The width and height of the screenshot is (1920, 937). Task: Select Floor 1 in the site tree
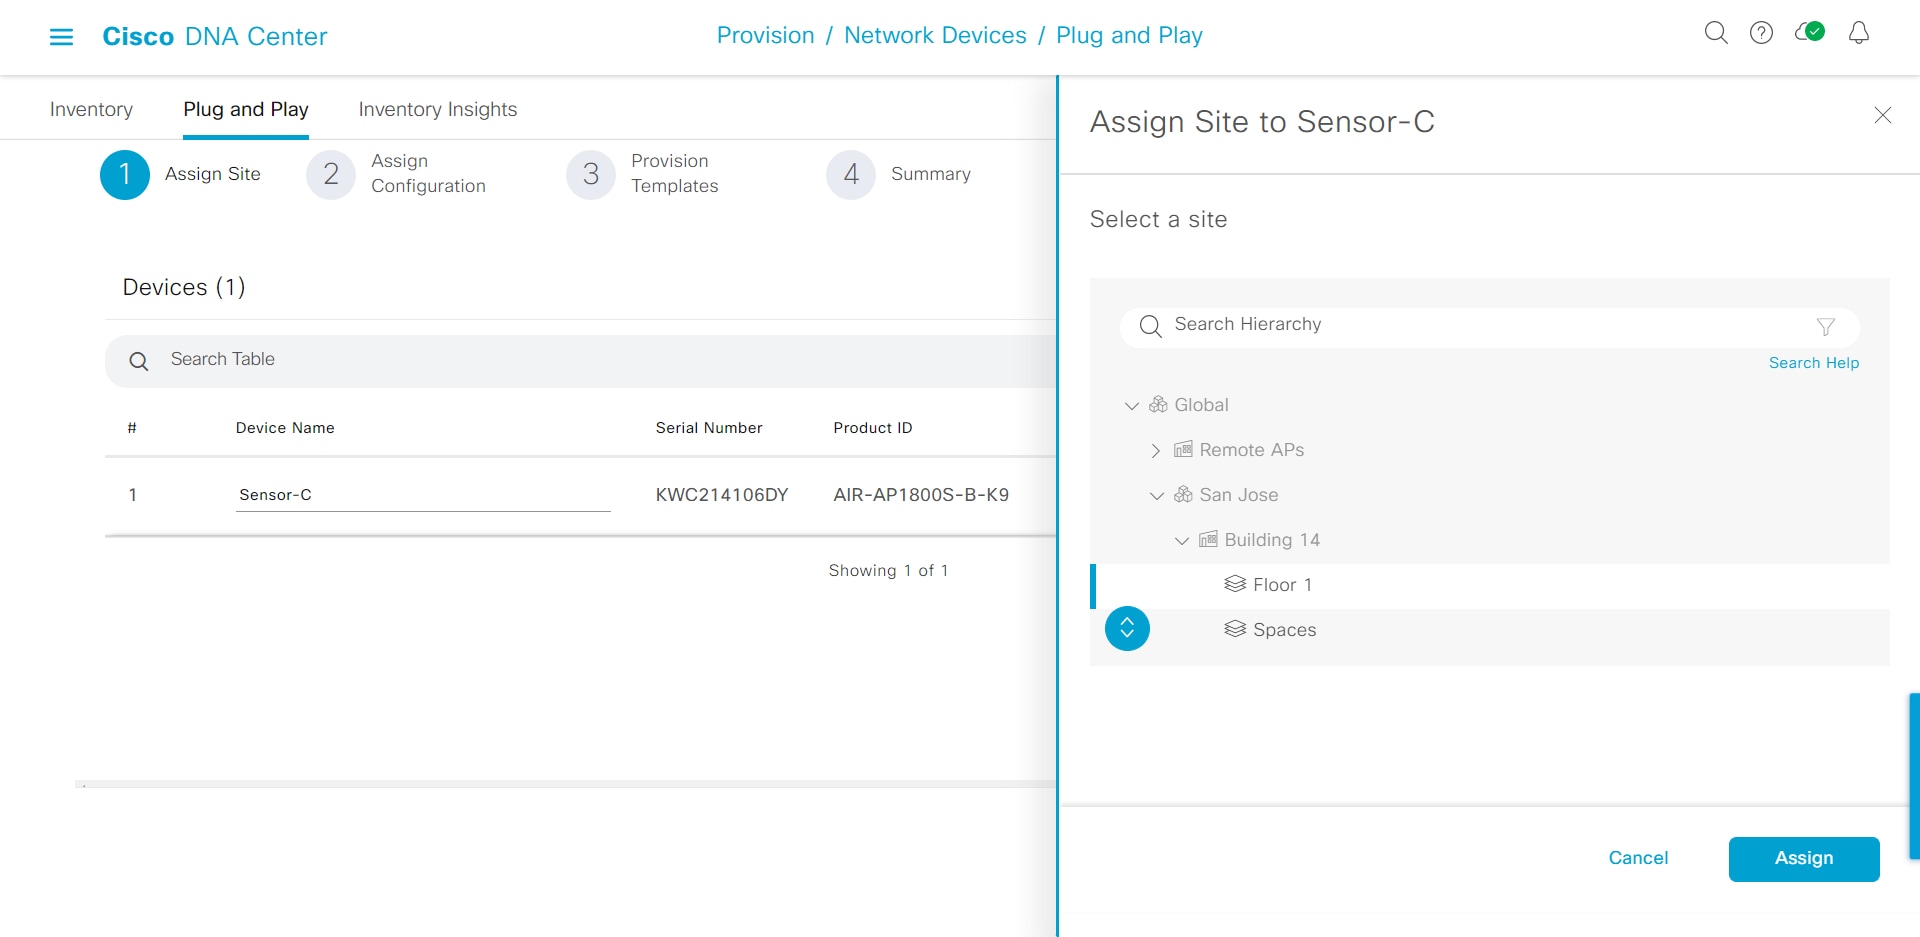coord(1490,586)
